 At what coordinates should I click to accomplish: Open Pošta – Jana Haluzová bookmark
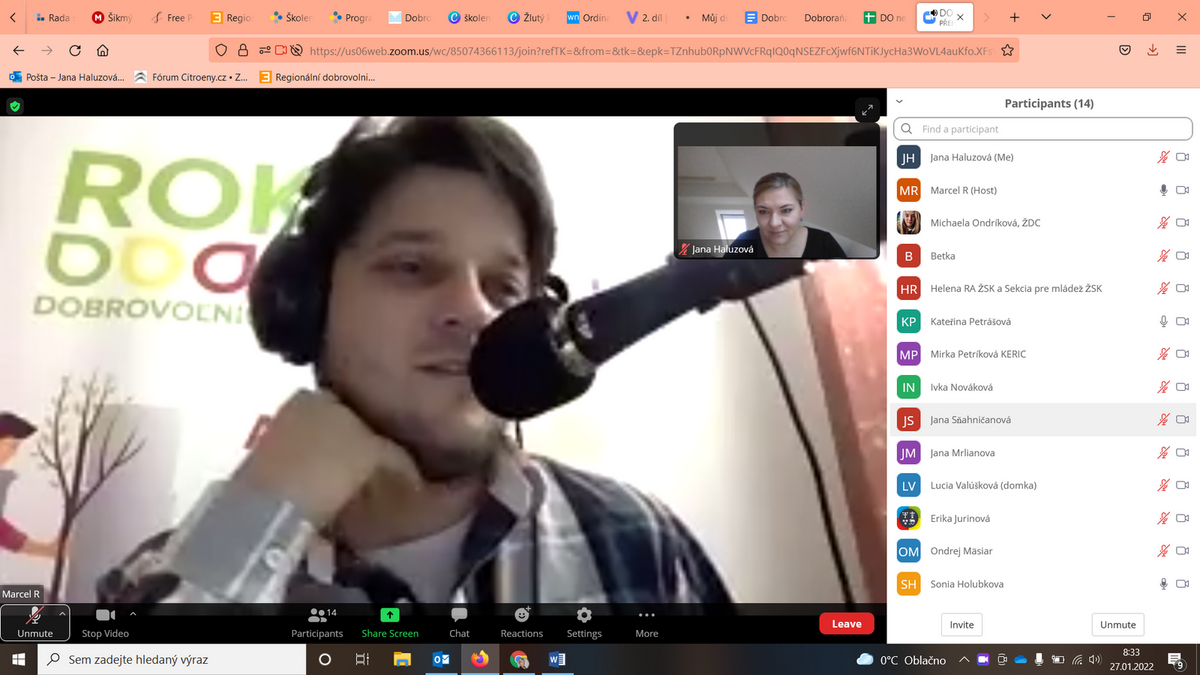pos(67,77)
